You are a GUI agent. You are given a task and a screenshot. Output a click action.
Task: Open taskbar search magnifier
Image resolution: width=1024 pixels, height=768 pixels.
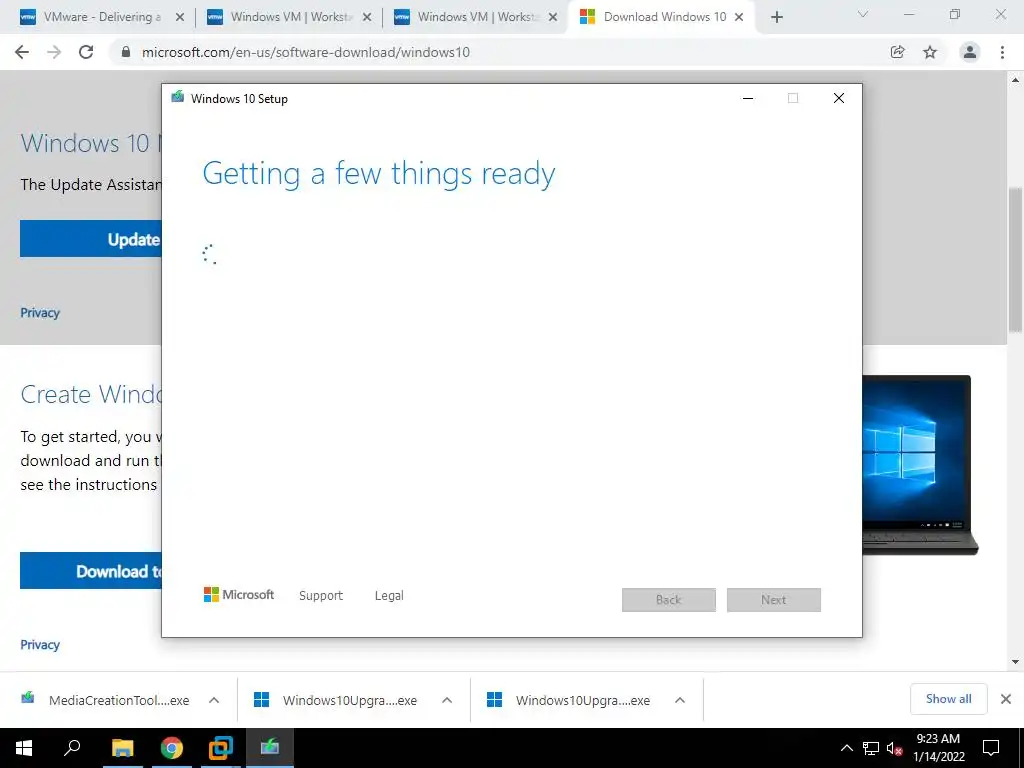tap(72, 748)
